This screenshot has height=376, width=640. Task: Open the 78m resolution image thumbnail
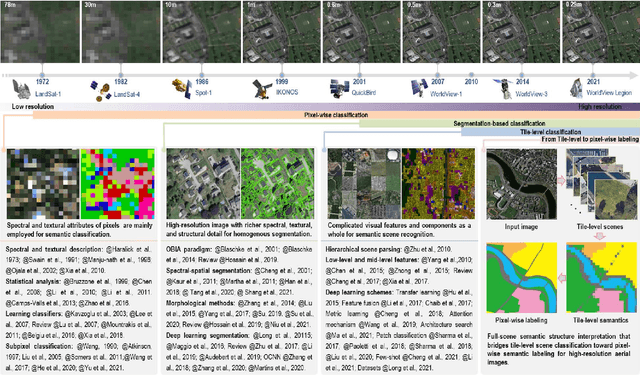40,32
